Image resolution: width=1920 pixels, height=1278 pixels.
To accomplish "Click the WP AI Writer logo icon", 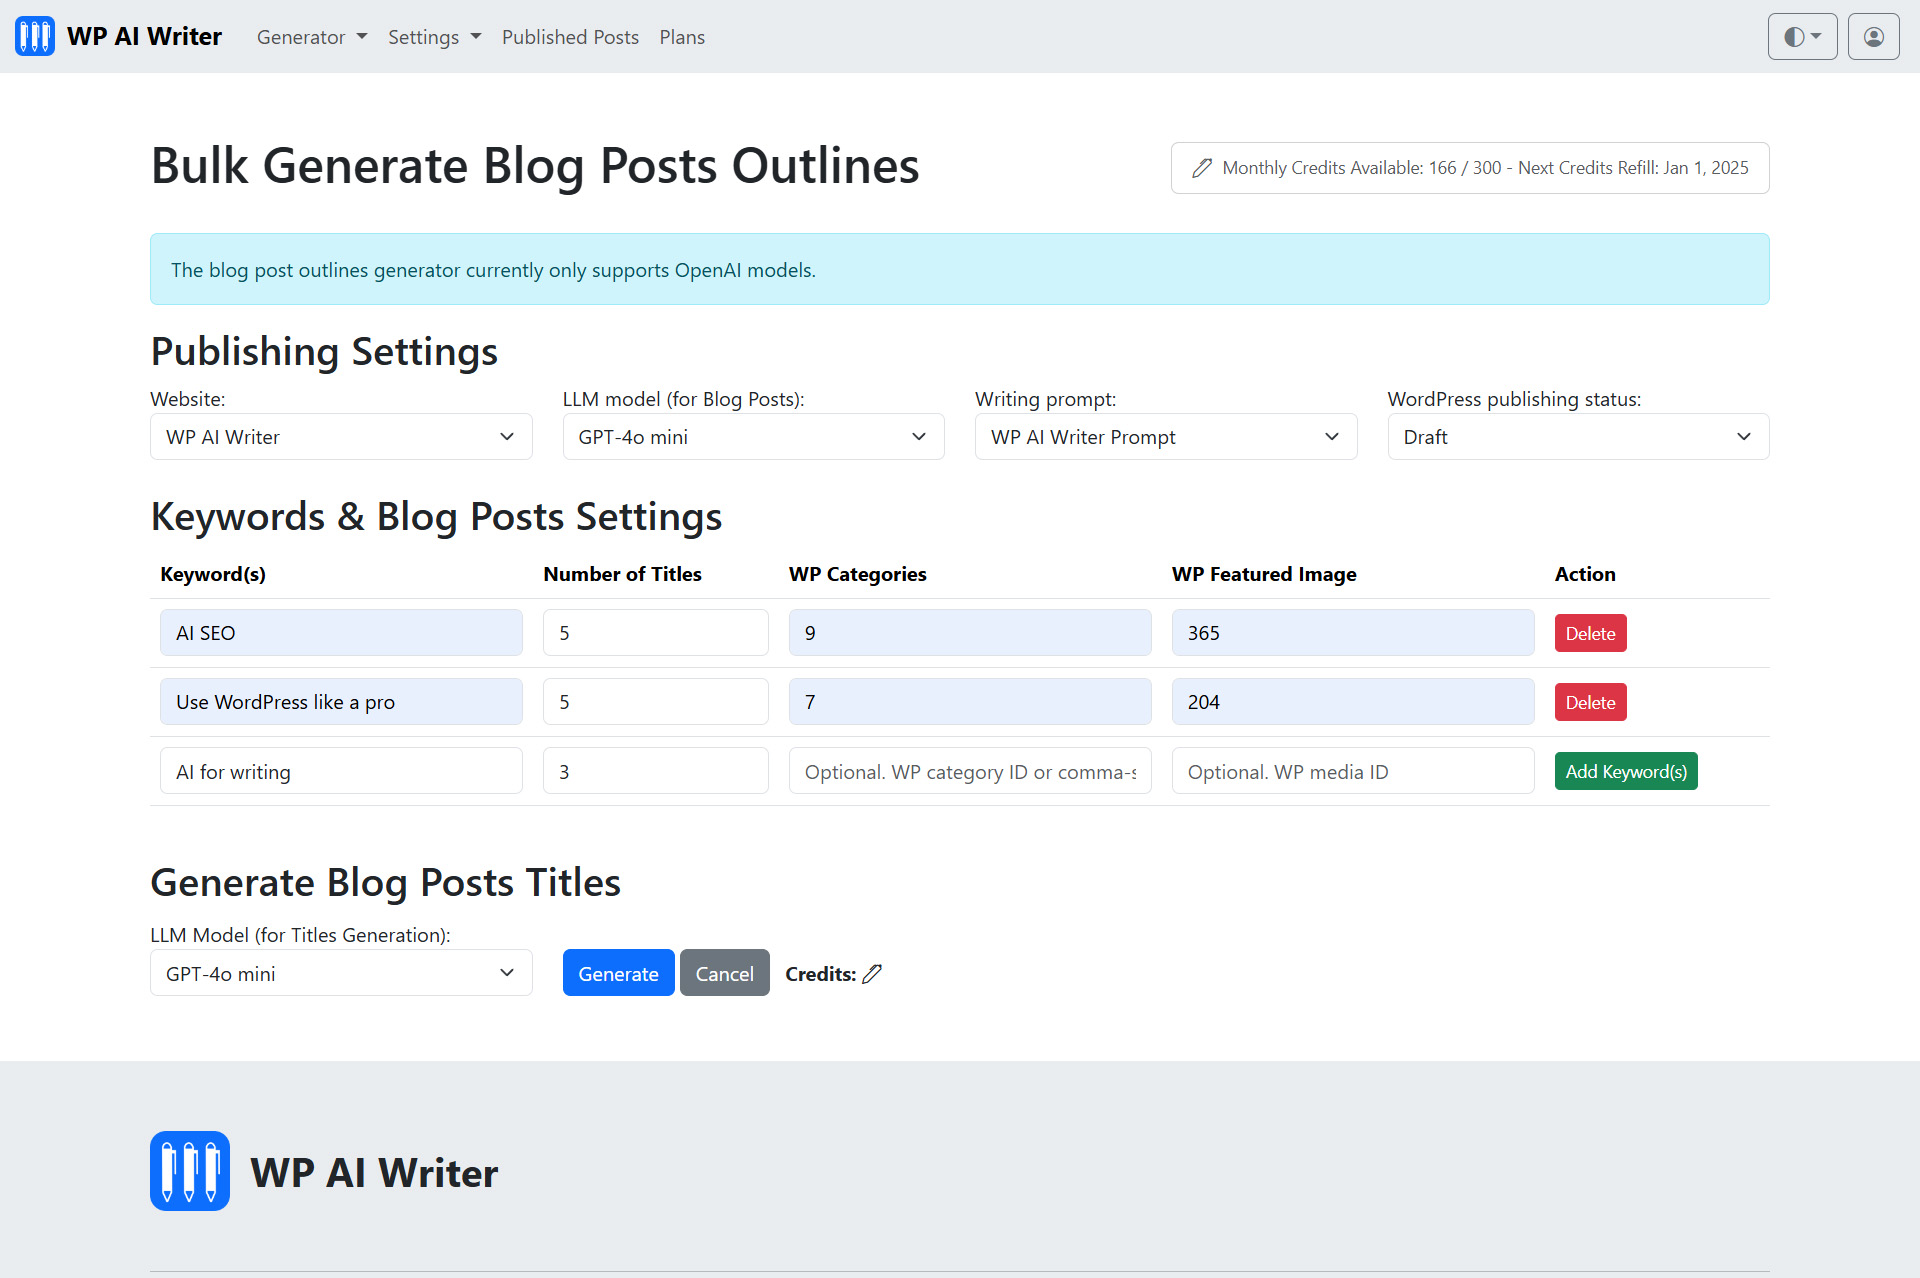I will 34,36.
